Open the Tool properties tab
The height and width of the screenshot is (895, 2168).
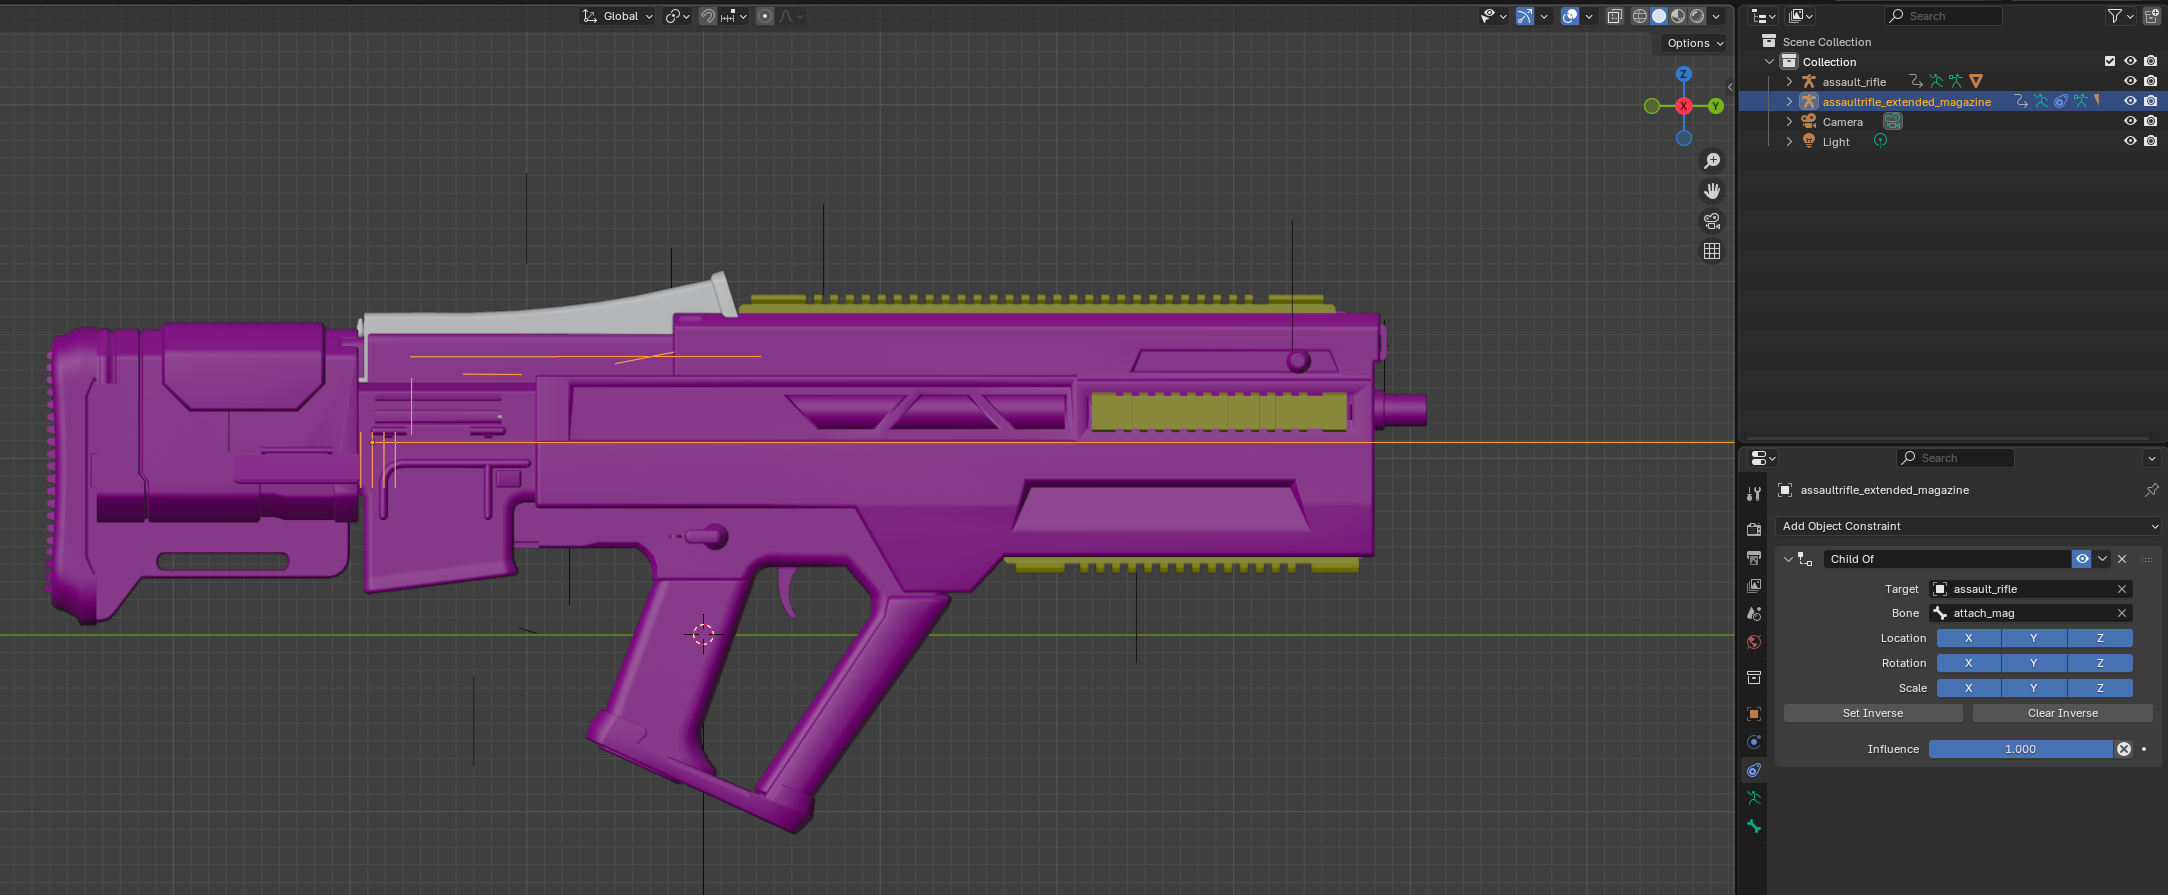pyautogui.click(x=1753, y=494)
